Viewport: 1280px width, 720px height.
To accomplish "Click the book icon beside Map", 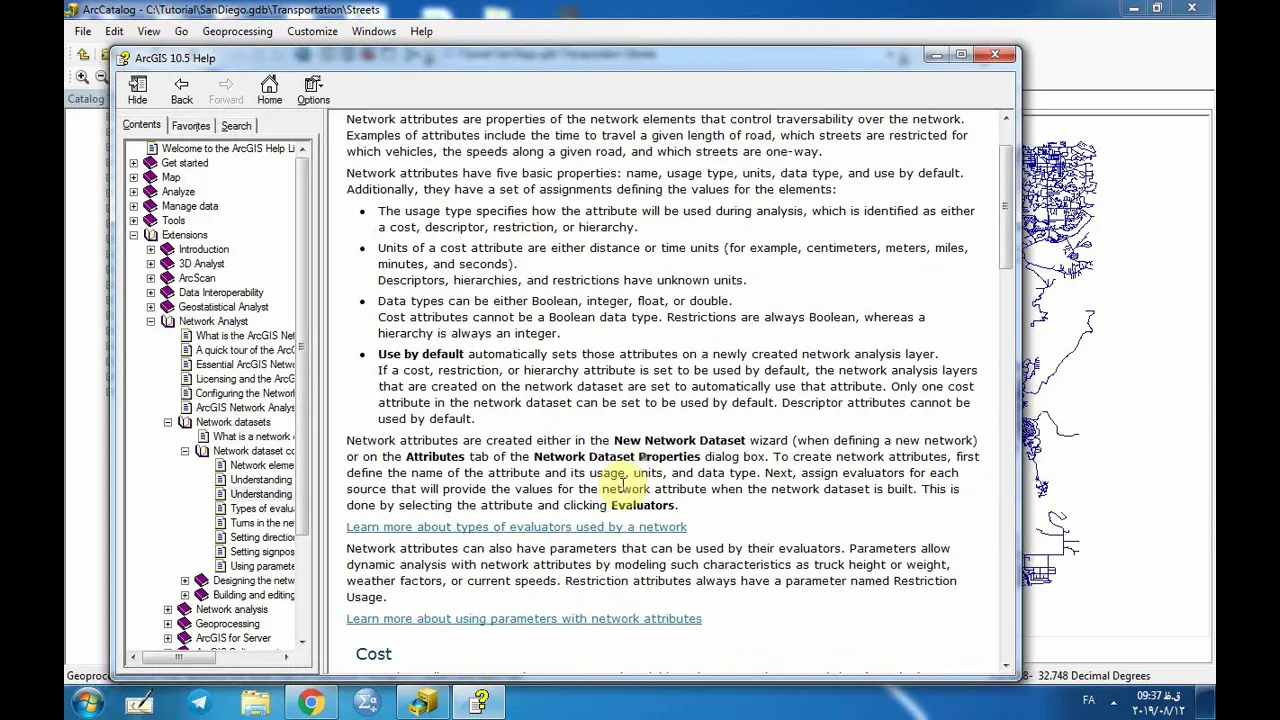I will (150, 177).
